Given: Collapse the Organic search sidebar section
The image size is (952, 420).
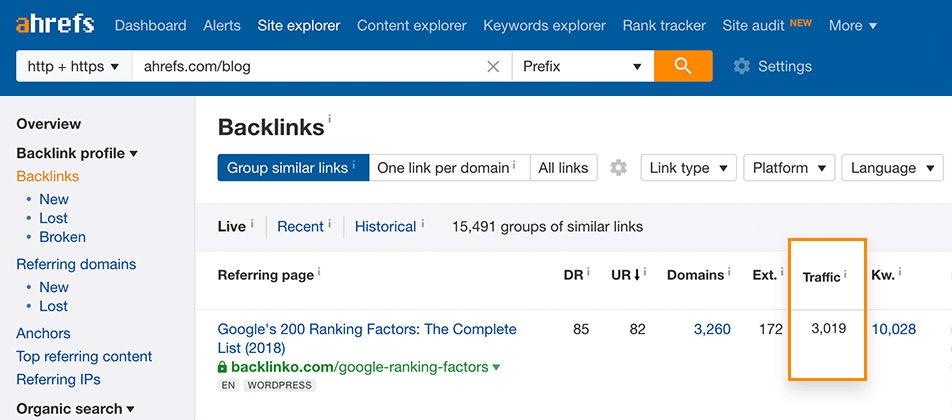Looking at the screenshot, I should coord(75,408).
